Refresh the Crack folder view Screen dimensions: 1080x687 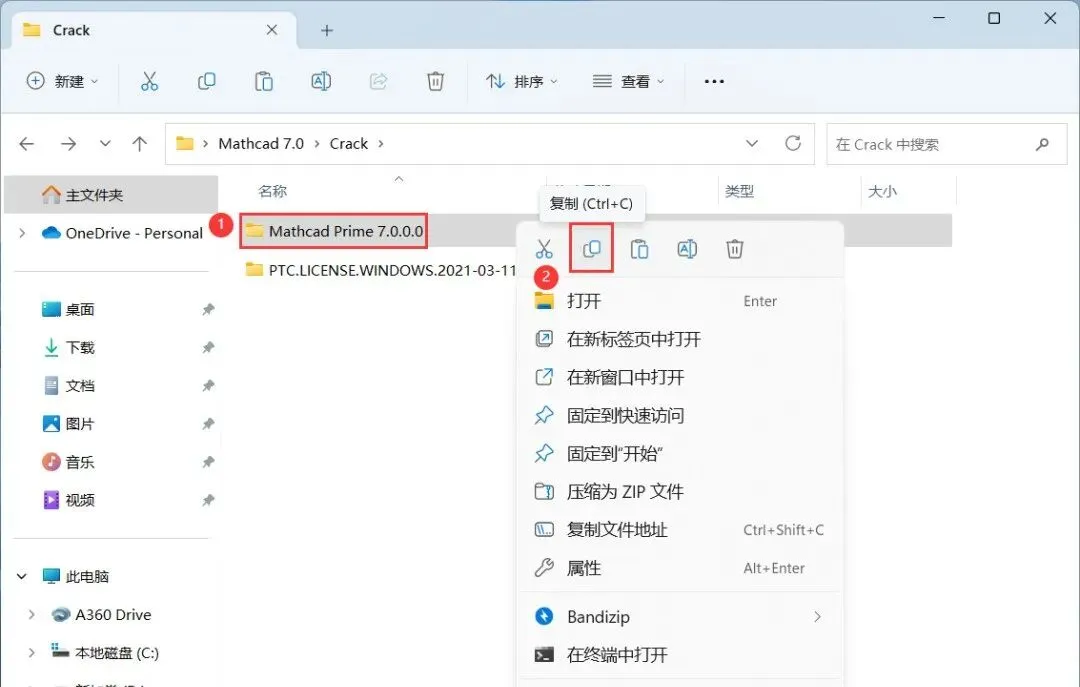(x=793, y=143)
